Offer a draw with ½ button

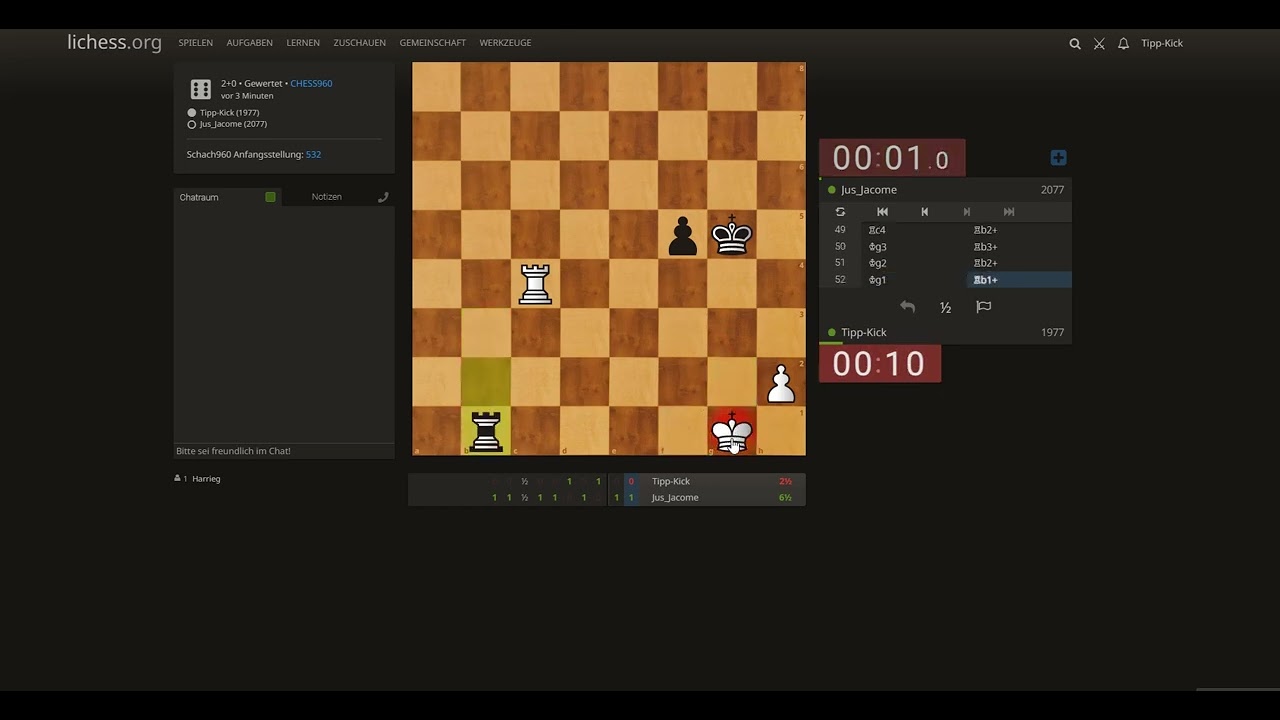click(x=945, y=307)
